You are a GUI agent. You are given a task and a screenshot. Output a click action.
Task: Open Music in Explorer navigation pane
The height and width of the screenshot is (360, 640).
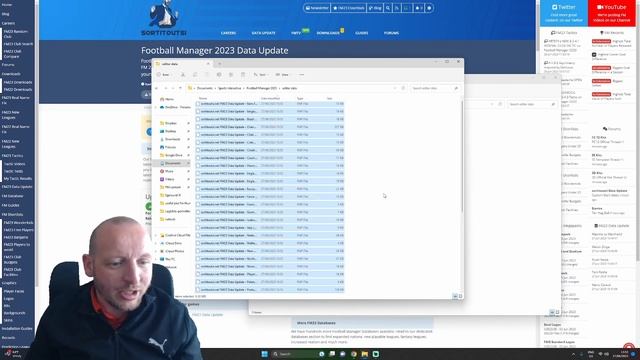click(167, 171)
